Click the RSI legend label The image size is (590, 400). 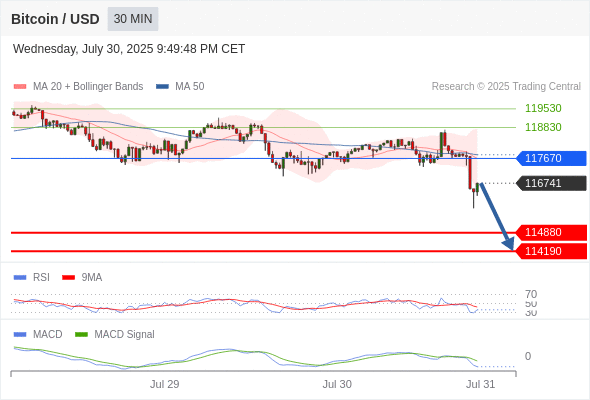point(41,278)
